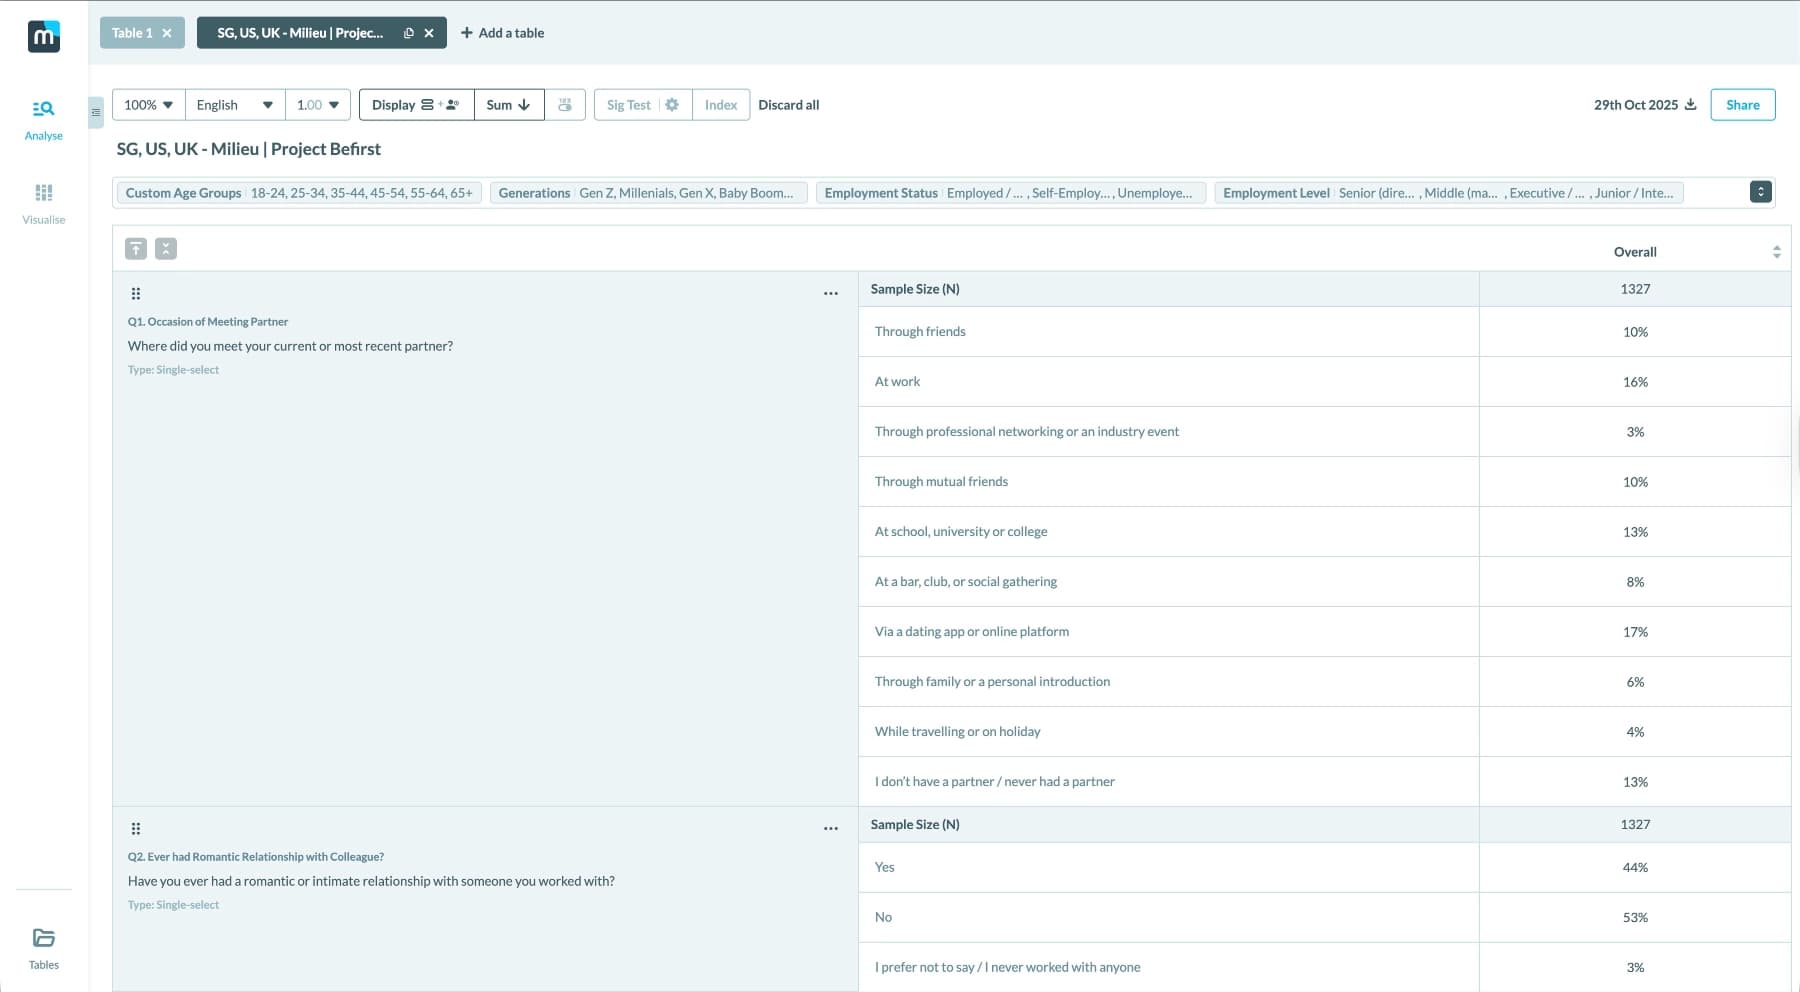
Task: Open the Tables folder panel
Action: (x=43, y=948)
